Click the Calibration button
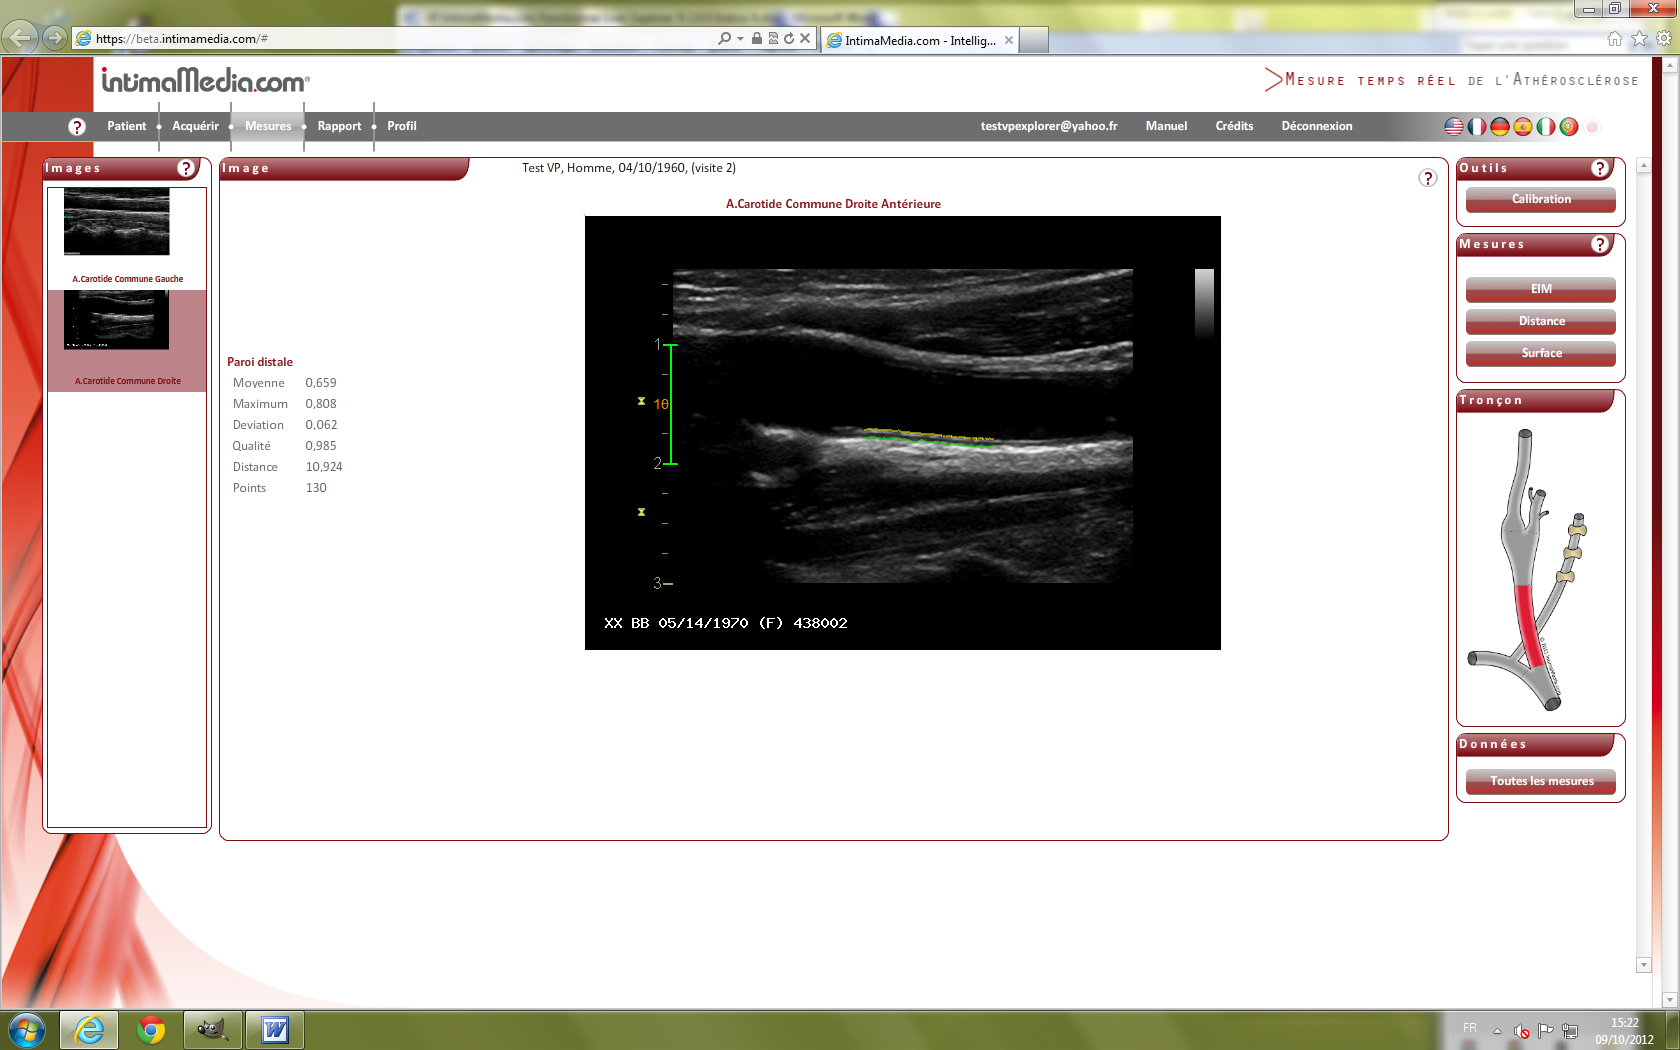This screenshot has height=1050, width=1680. coord(1540,199)
